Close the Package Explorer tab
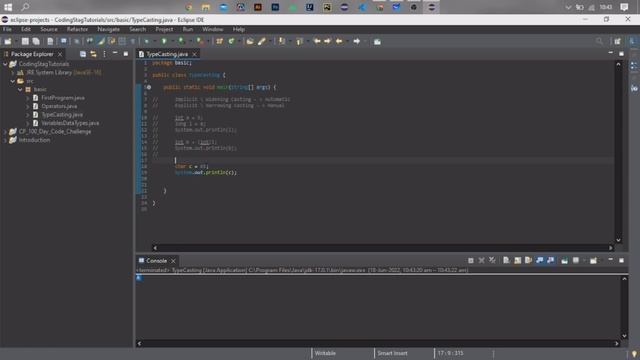The width and height of the screenshot is (640, 360). click(60, 54)
